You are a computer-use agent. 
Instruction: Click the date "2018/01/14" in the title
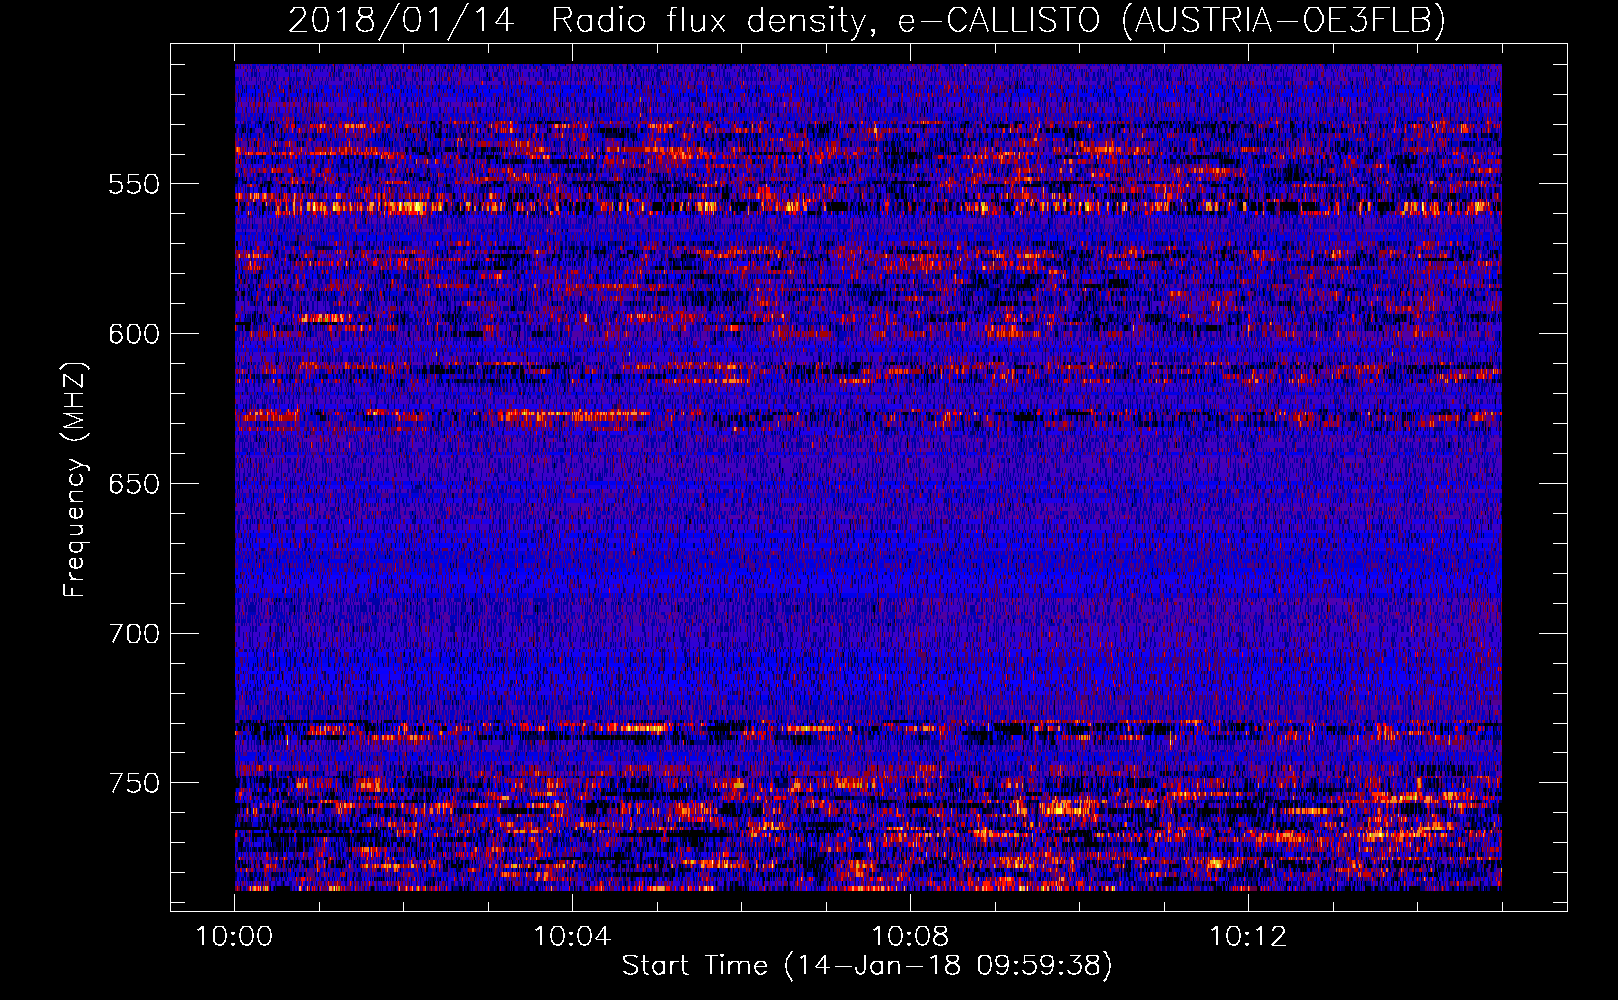coord(401,20)
